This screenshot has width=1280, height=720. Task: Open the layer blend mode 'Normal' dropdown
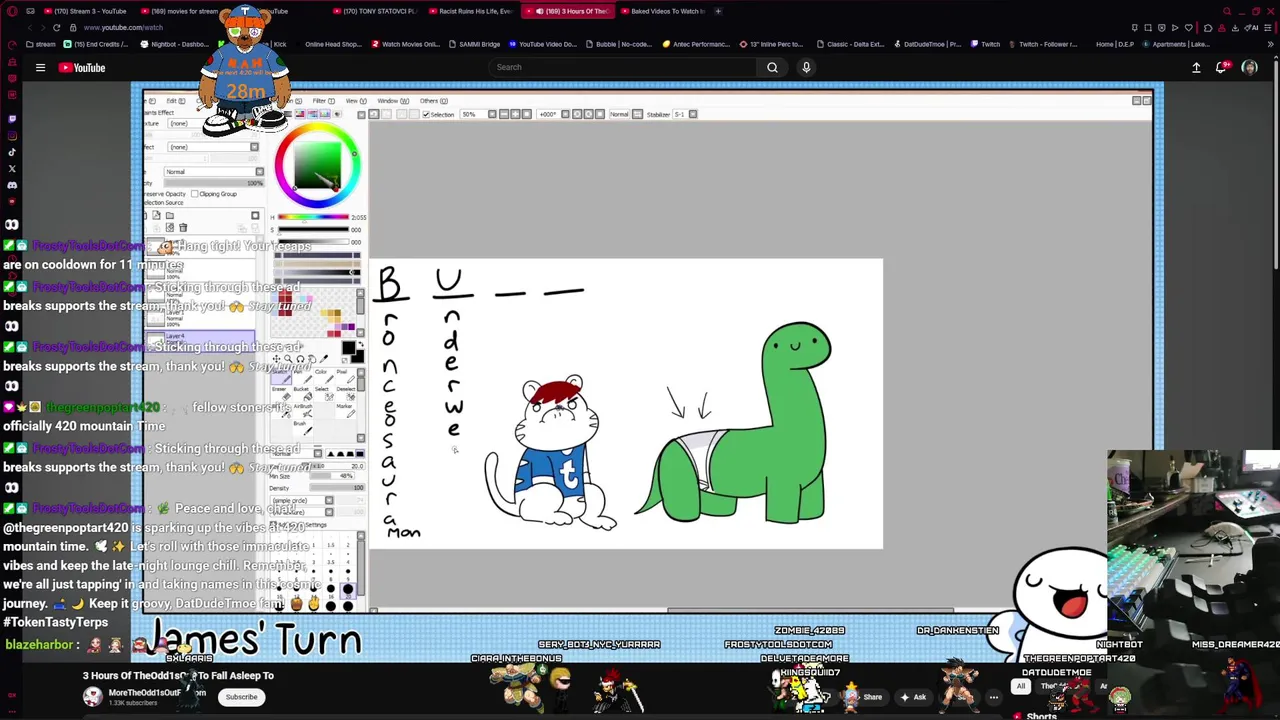point(213,172)
